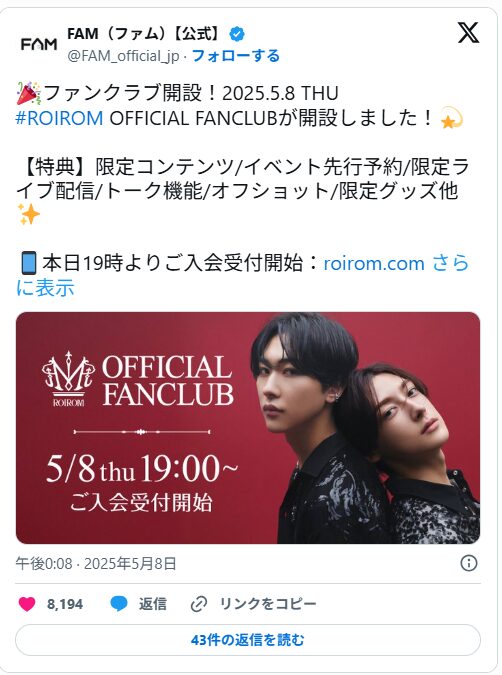Click the blue reply bubble icon
This screenshot has width=502, height=675.
pos(119,604)
